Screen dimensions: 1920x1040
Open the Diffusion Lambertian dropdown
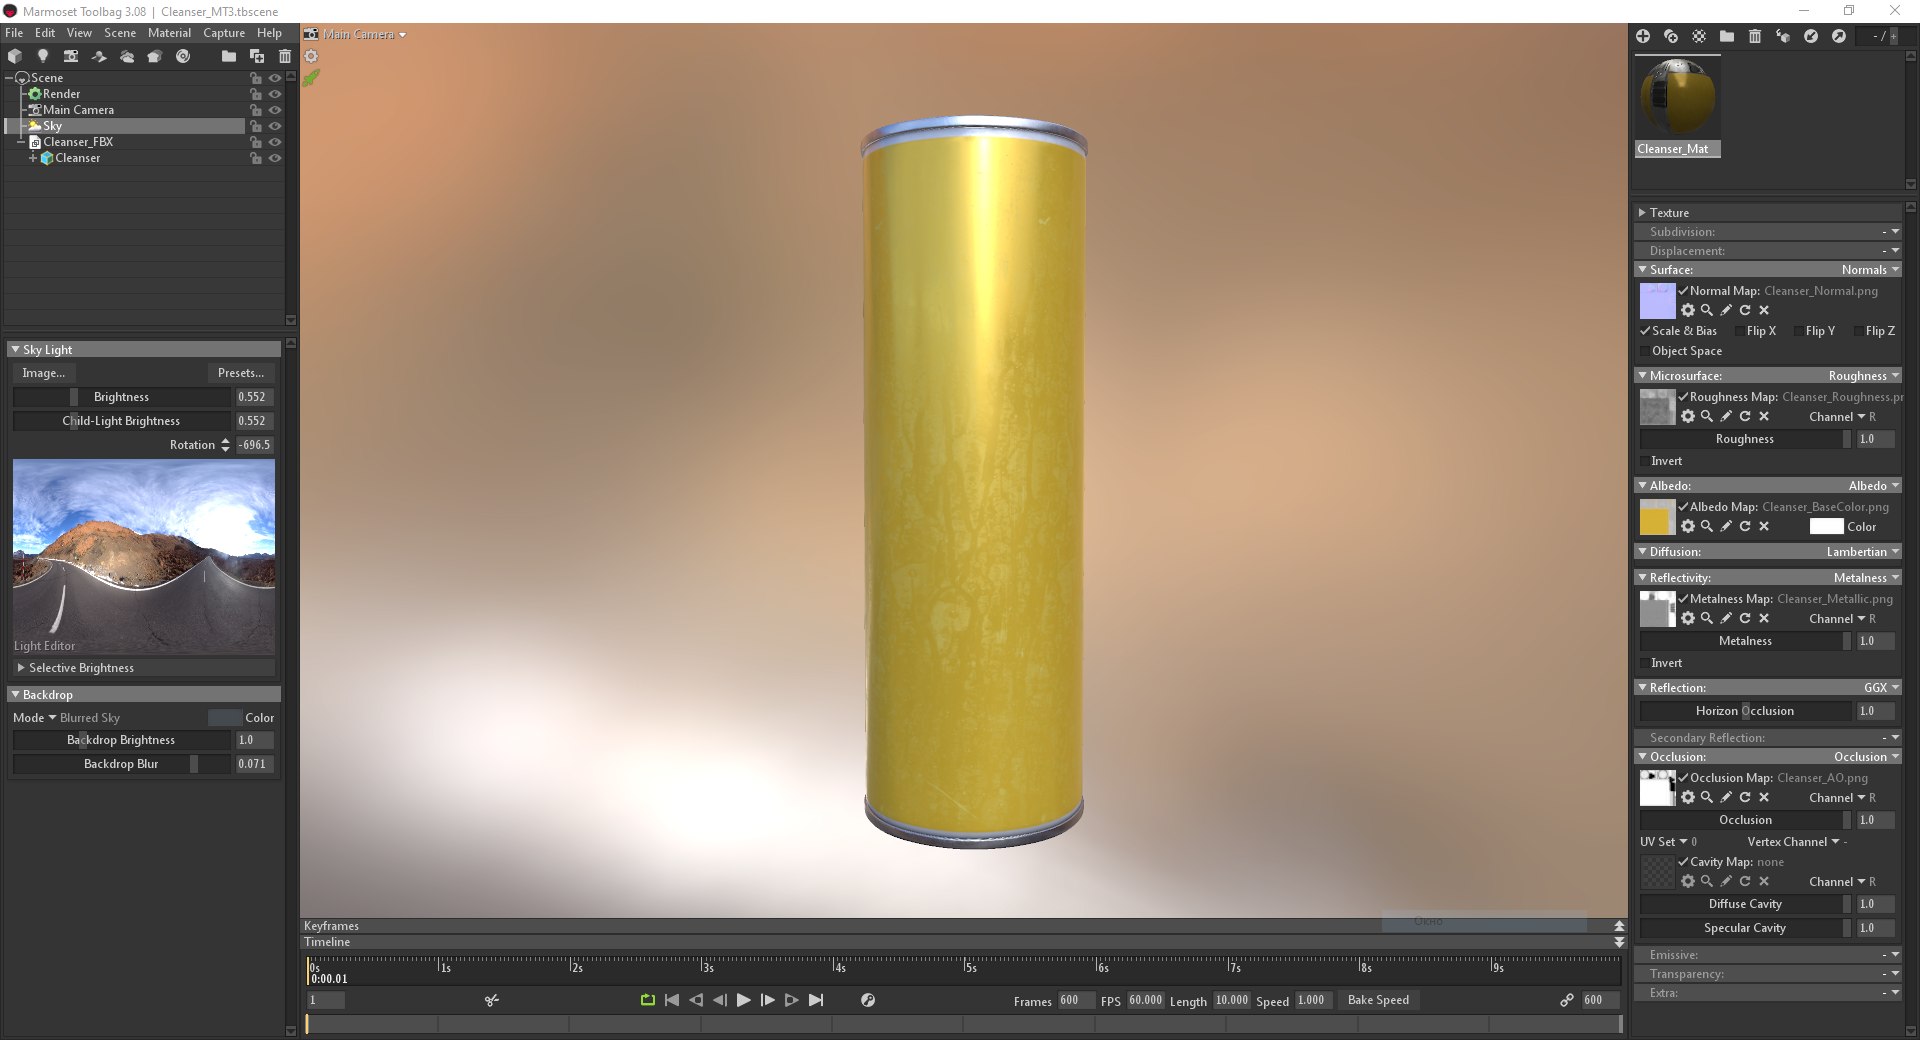click(x=1863, y=552)
